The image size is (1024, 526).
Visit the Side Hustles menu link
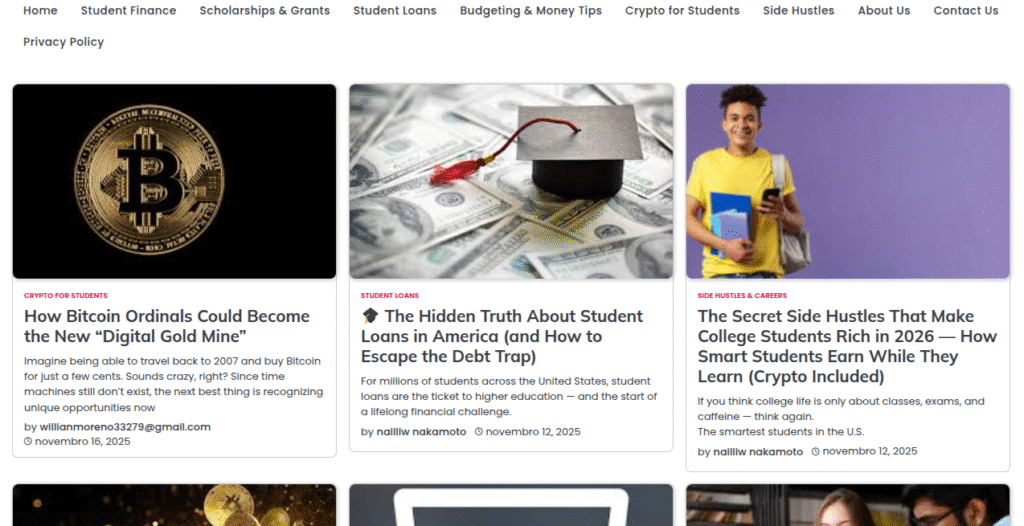click(x=799, y=10)
